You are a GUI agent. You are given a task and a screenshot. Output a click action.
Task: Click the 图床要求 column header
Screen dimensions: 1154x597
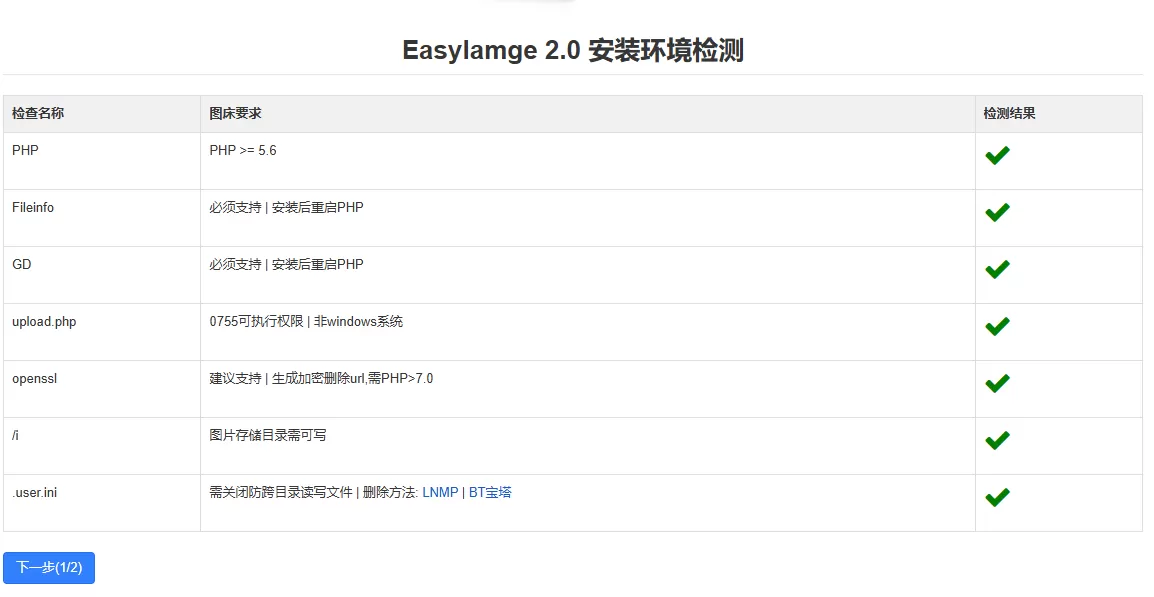click(235, 114)
